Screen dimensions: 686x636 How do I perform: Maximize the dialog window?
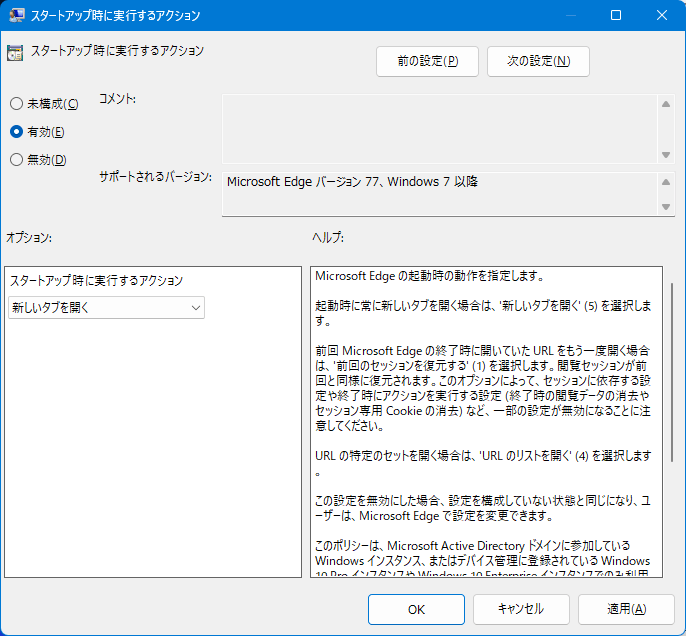616,15
